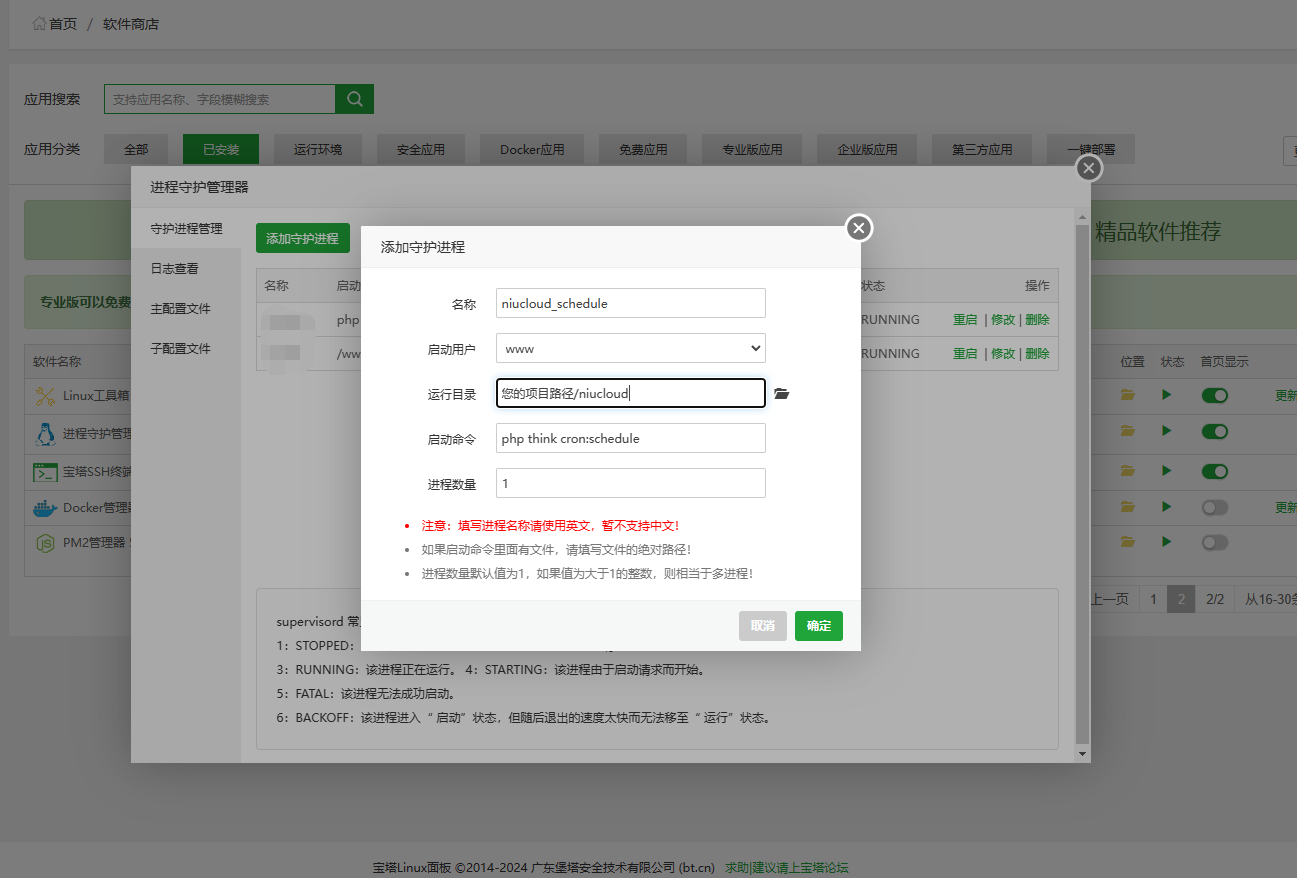The width and height of the screenshot is (1297, 878).
Task: Enable homepage display switch for Docker管理器 row
Action: tap(1214, 508)
